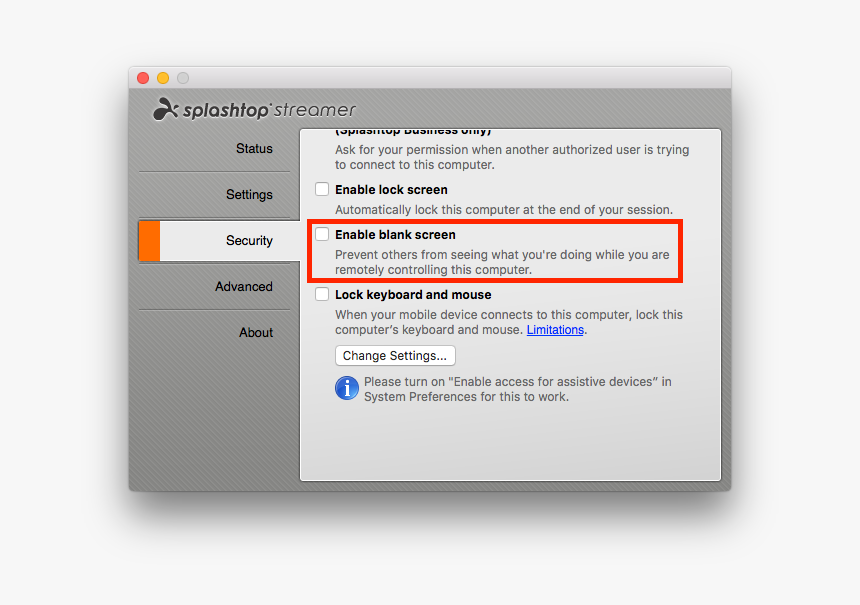Open the About tab
Screen dimensions: 860x605
pos(256,332)
